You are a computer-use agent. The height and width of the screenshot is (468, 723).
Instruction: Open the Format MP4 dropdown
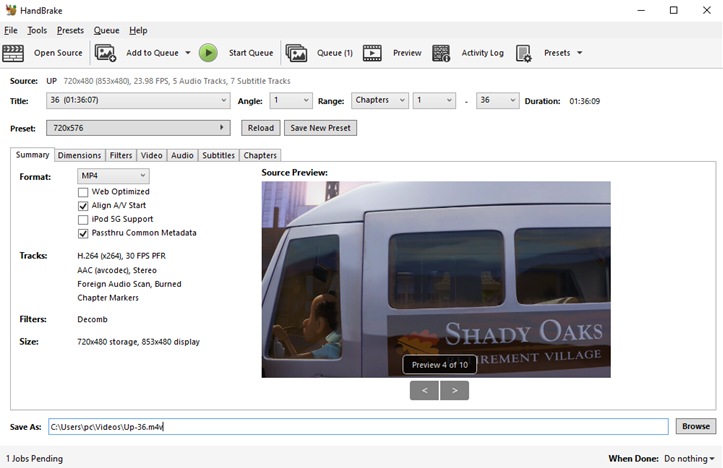[x=113, y=176]
